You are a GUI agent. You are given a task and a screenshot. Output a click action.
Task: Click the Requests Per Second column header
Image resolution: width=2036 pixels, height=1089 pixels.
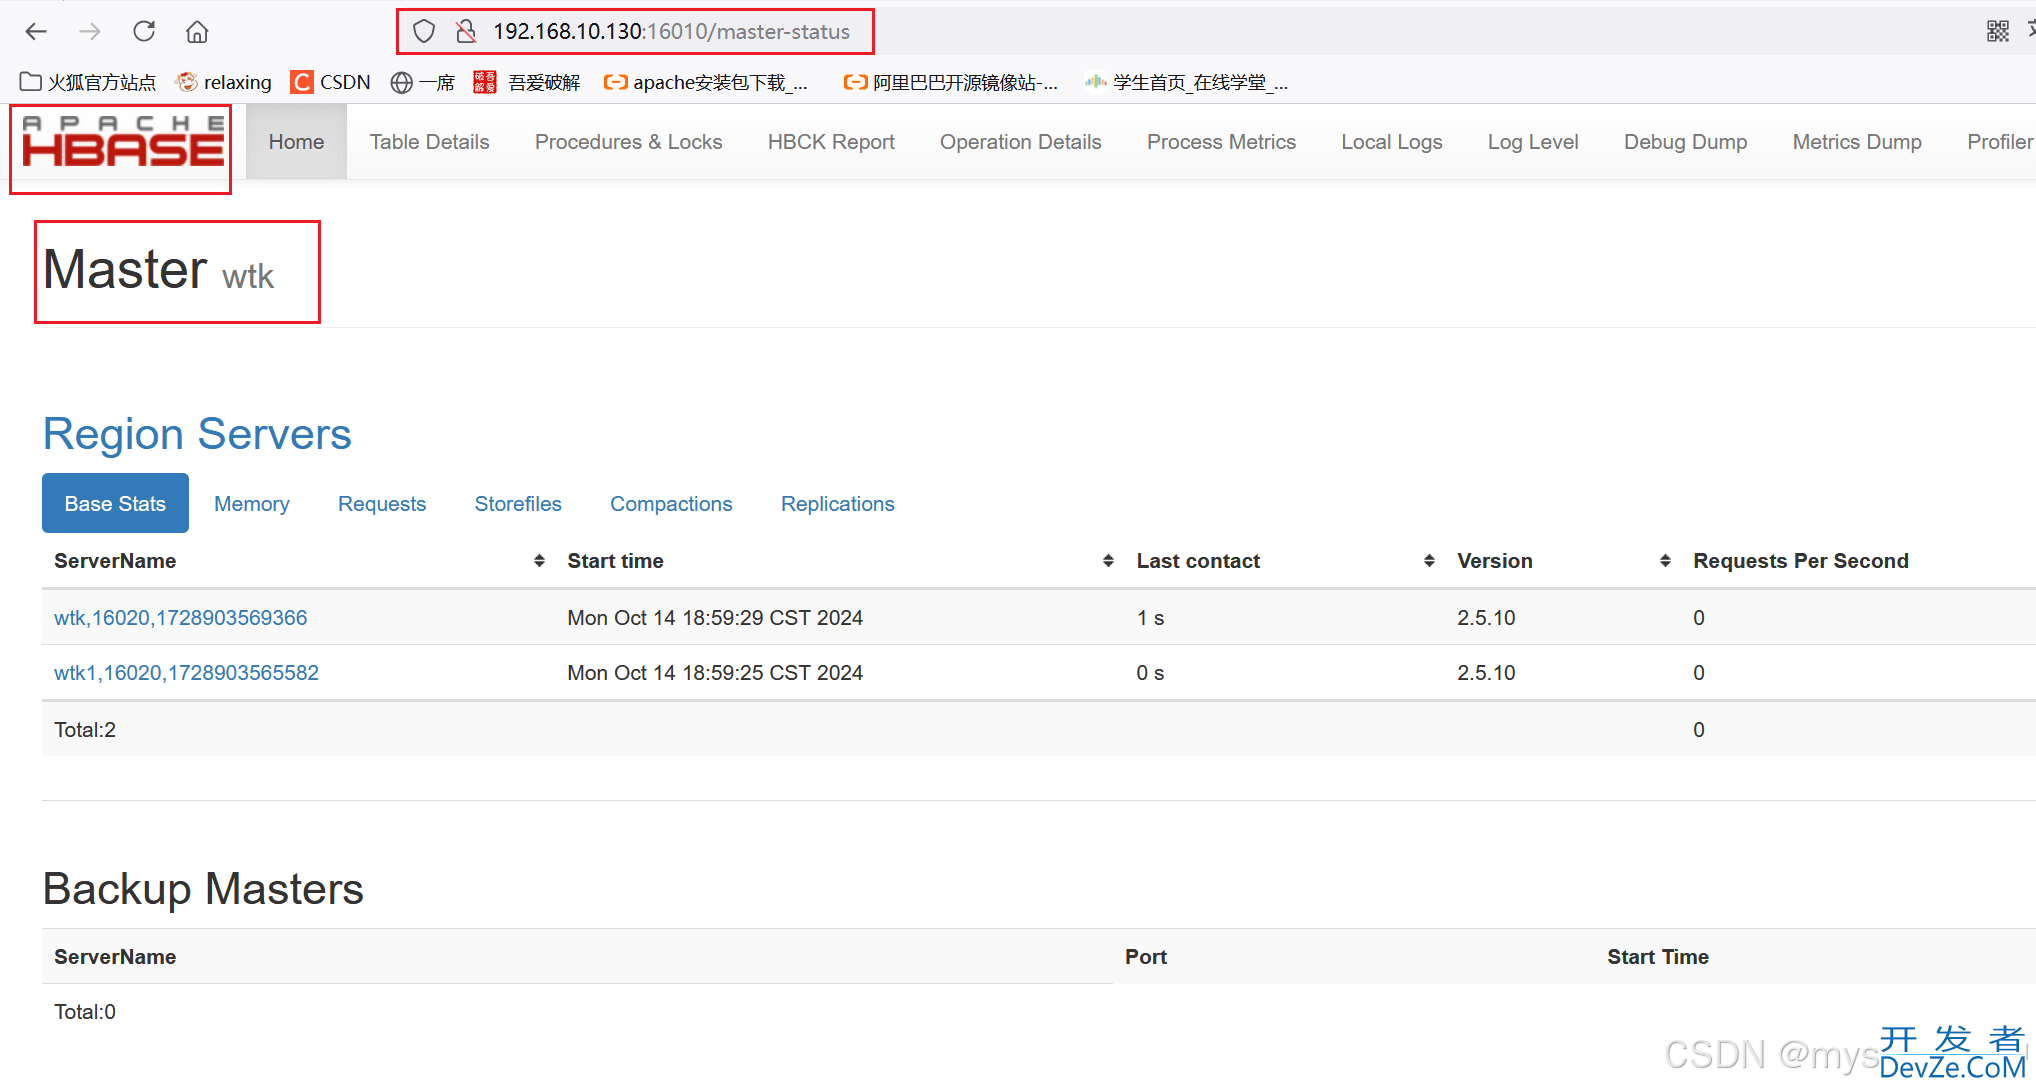[x=1800, y=561]
